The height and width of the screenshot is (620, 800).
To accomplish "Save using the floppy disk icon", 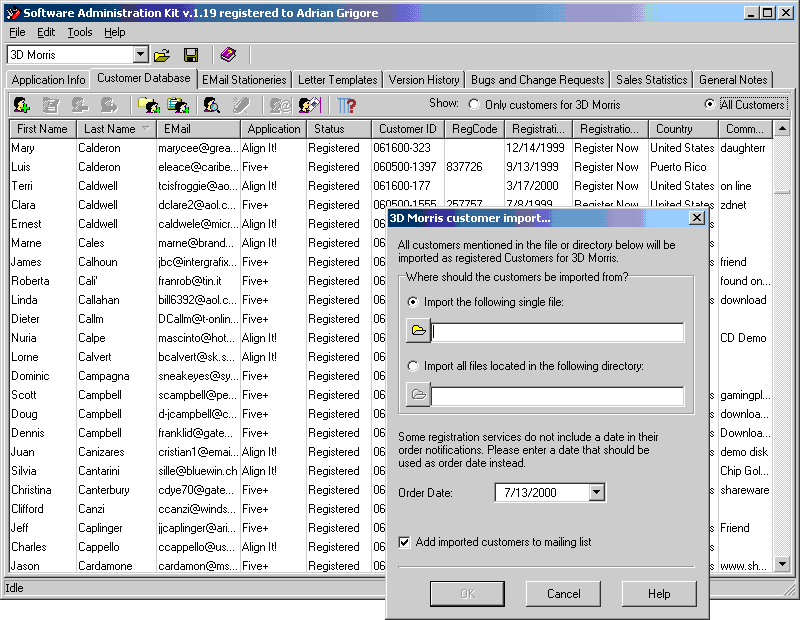I will pyautogui.click(x=191, y=55).
